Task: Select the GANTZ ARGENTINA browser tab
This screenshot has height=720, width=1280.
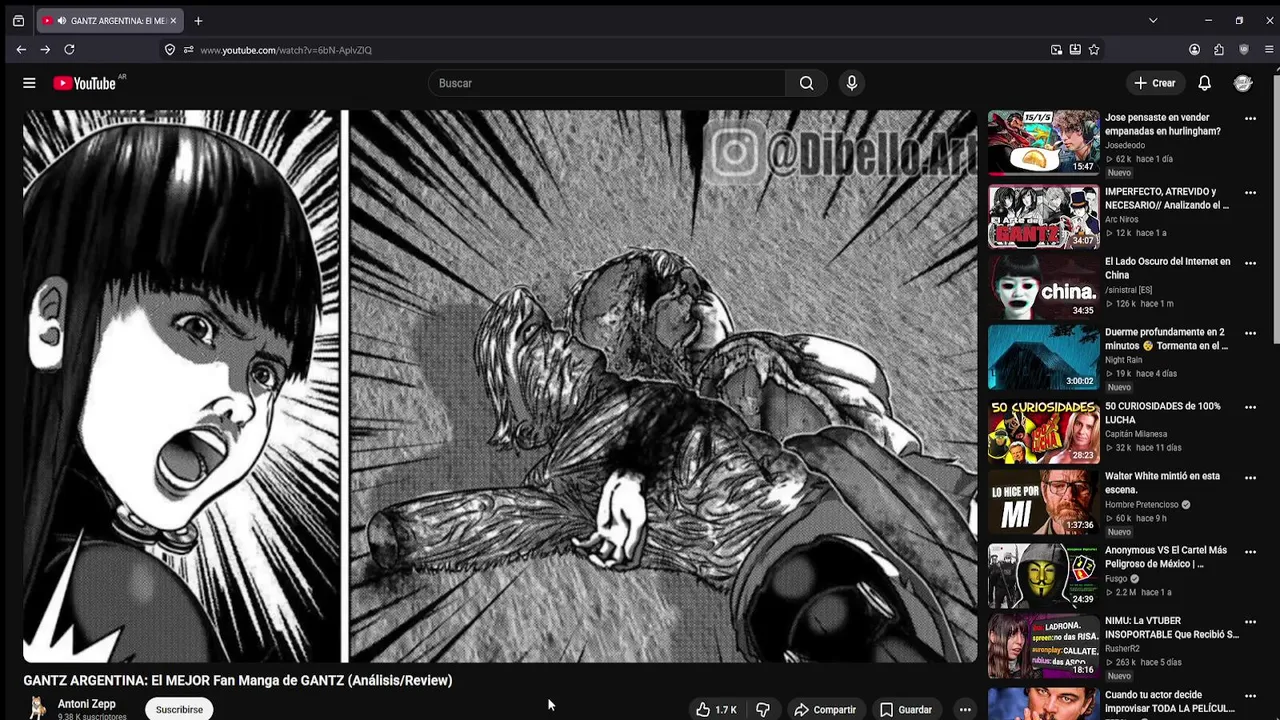Action: [109, 20]
